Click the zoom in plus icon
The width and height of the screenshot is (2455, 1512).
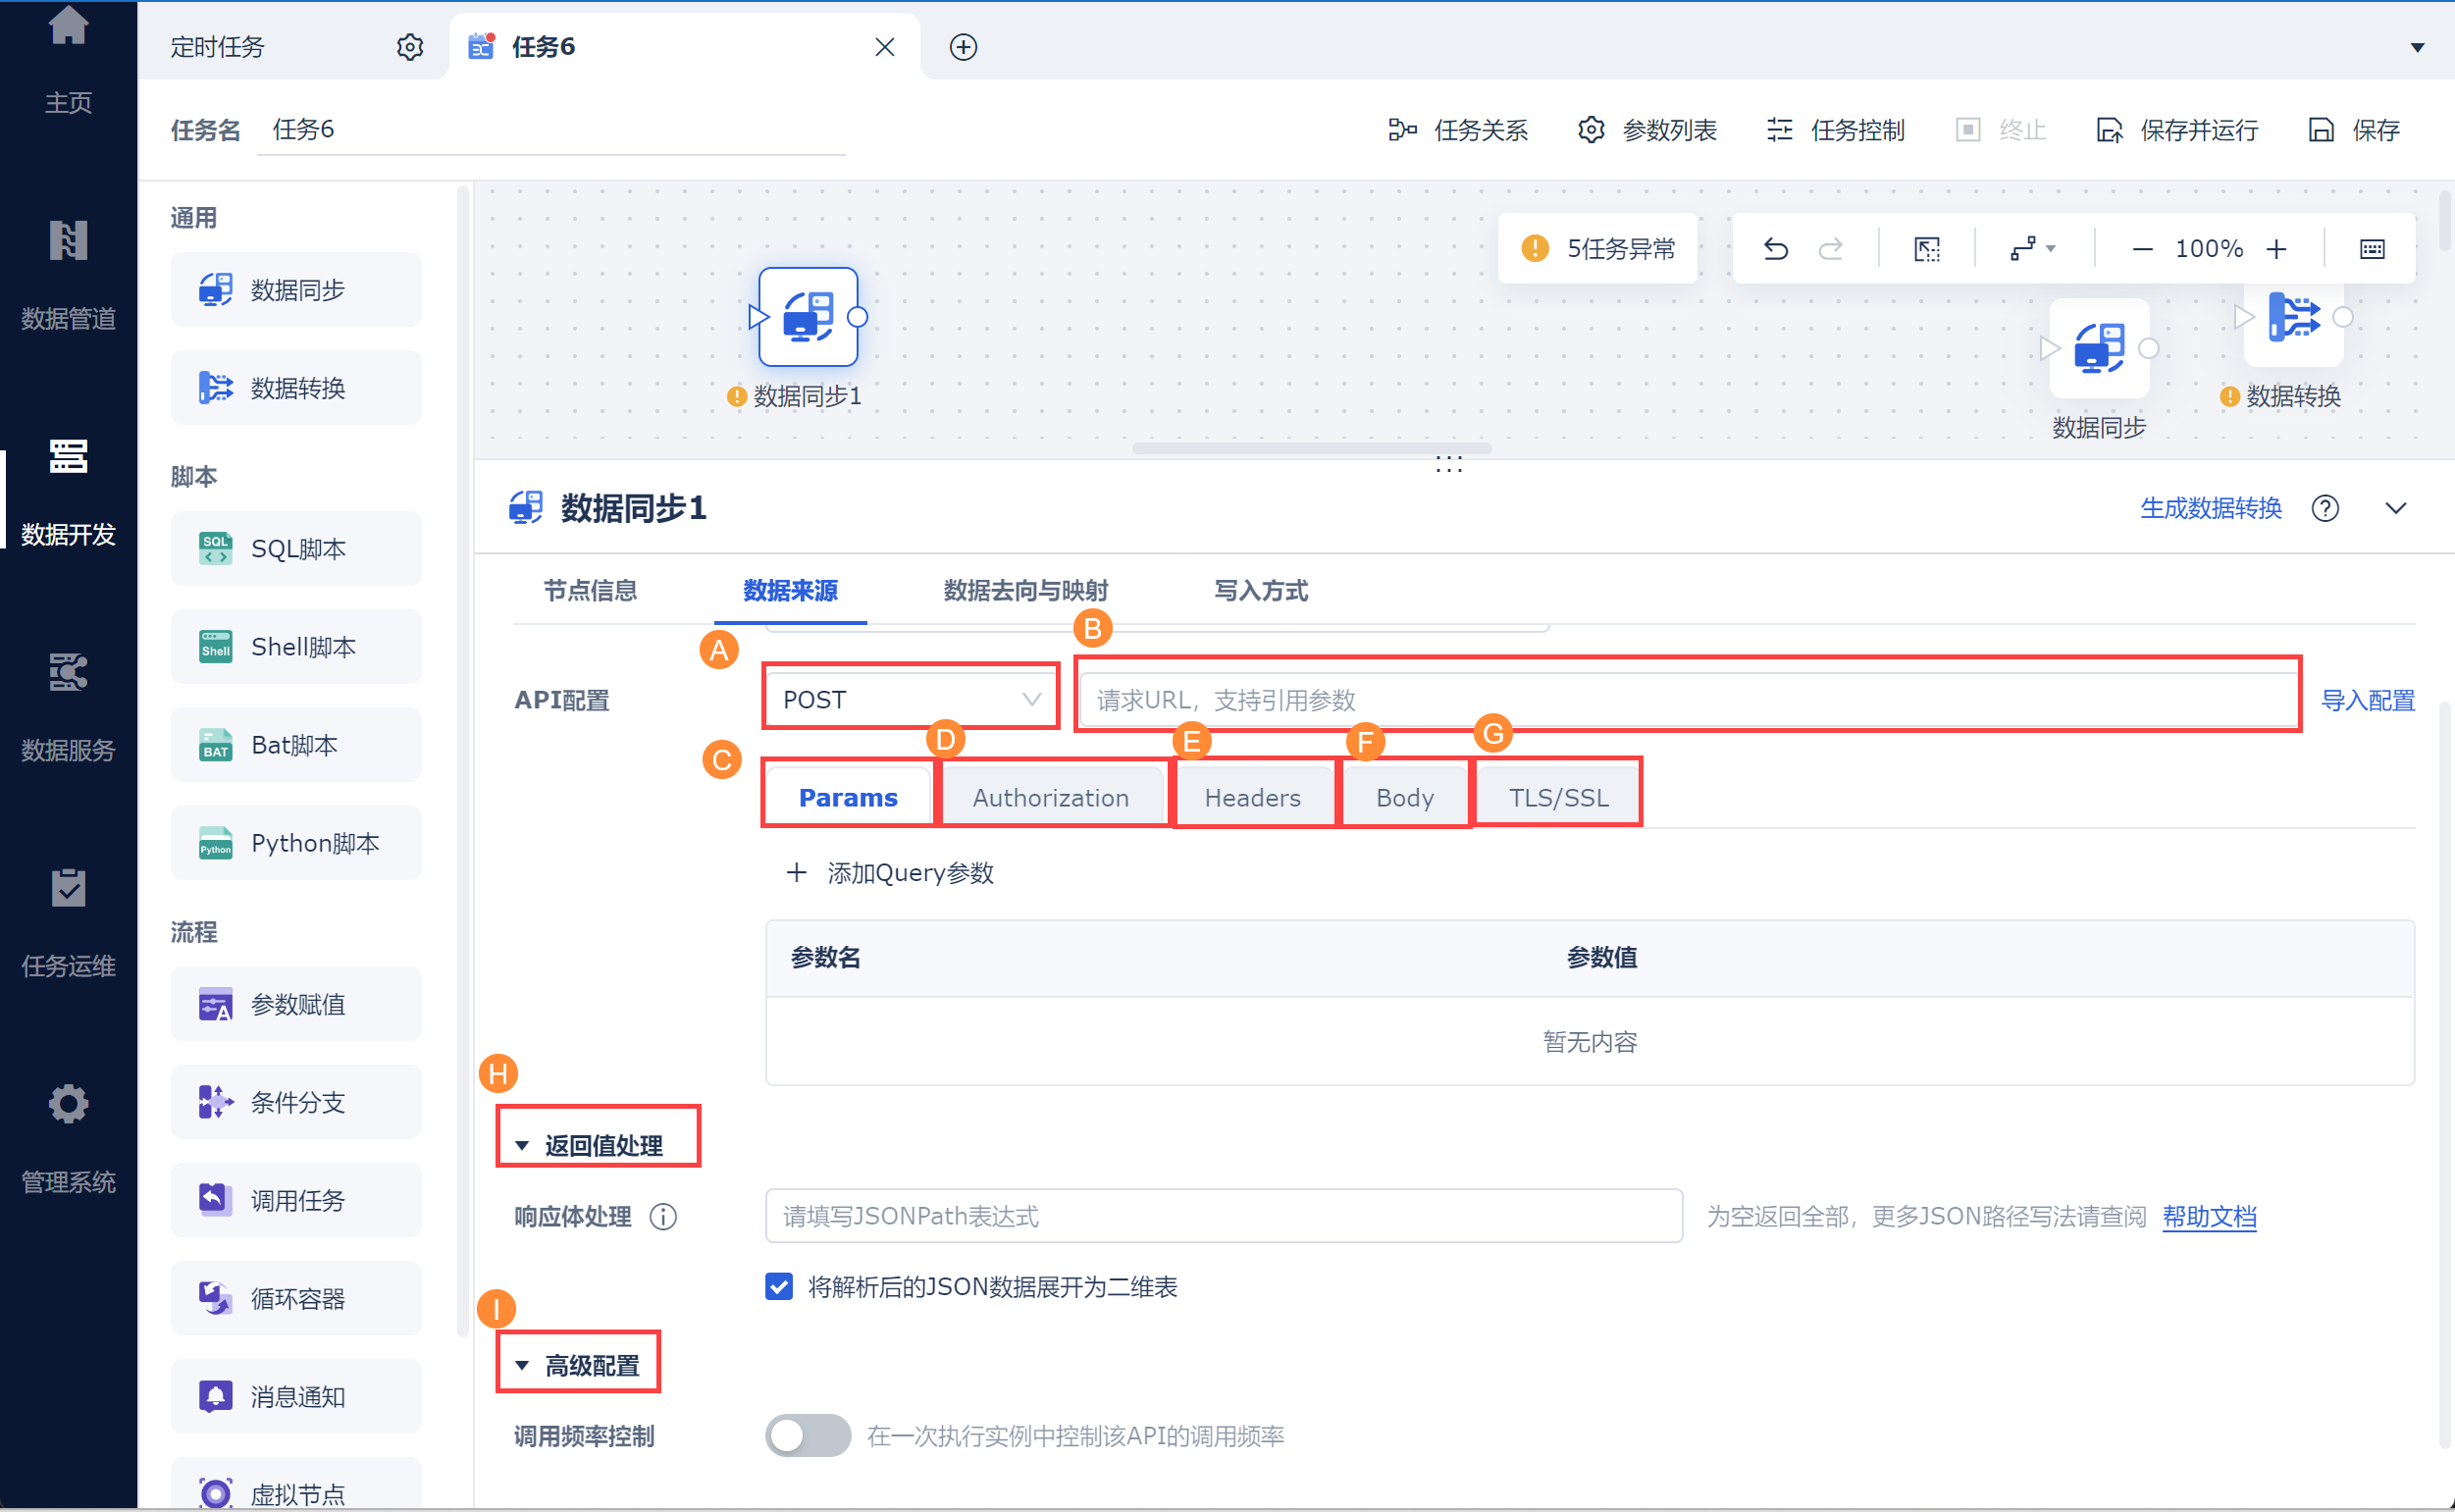pos(2276,248)
